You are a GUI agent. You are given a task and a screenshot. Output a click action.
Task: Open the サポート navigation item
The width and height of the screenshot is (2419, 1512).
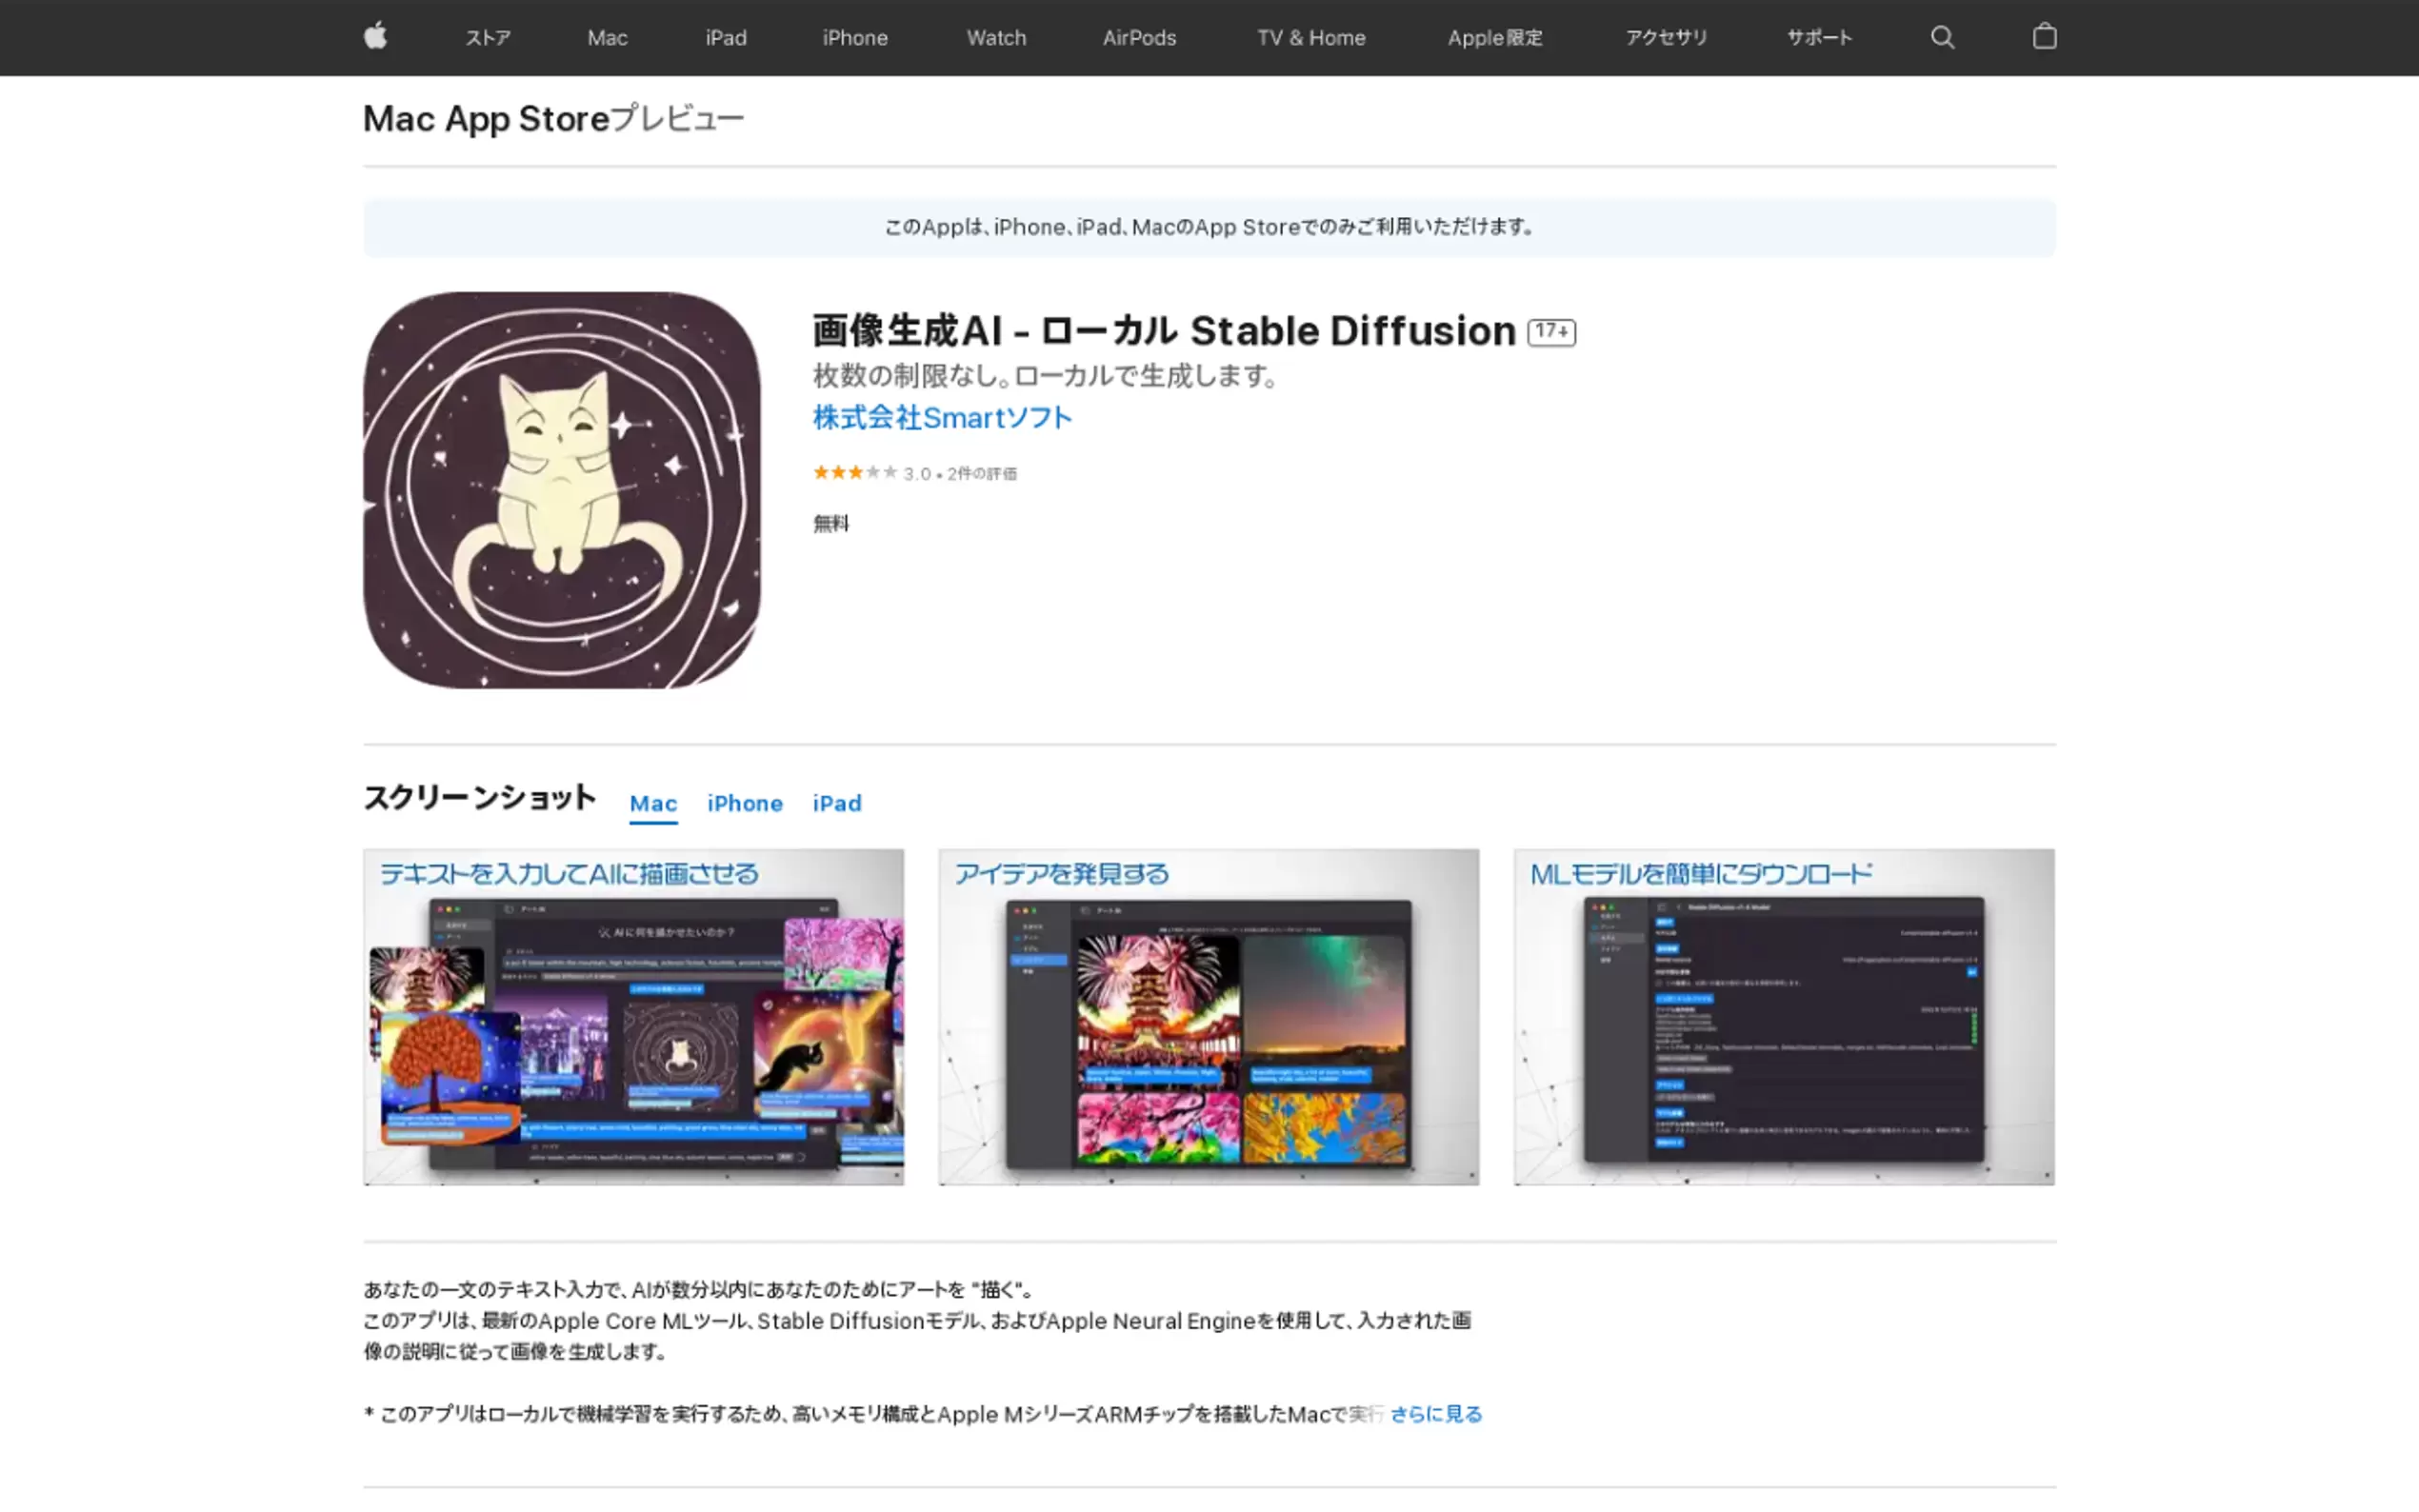click(x=1819, y=38)
